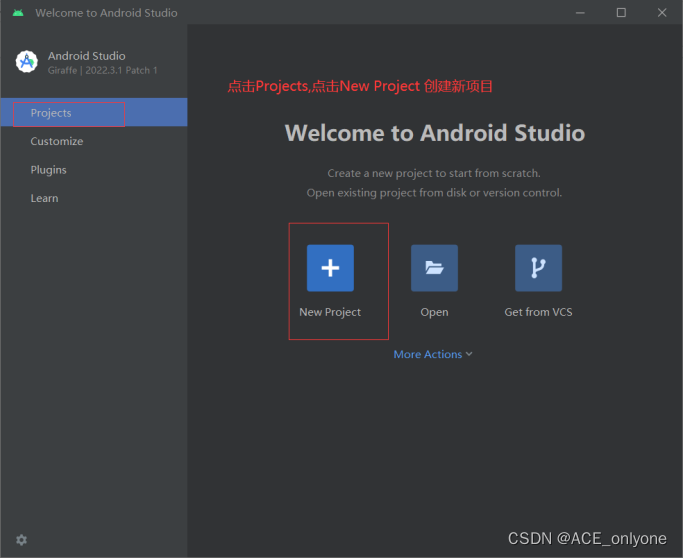Open settings via the gear icon
The width and height of the screenshot is (683, 558).
[x=21, y=540]
